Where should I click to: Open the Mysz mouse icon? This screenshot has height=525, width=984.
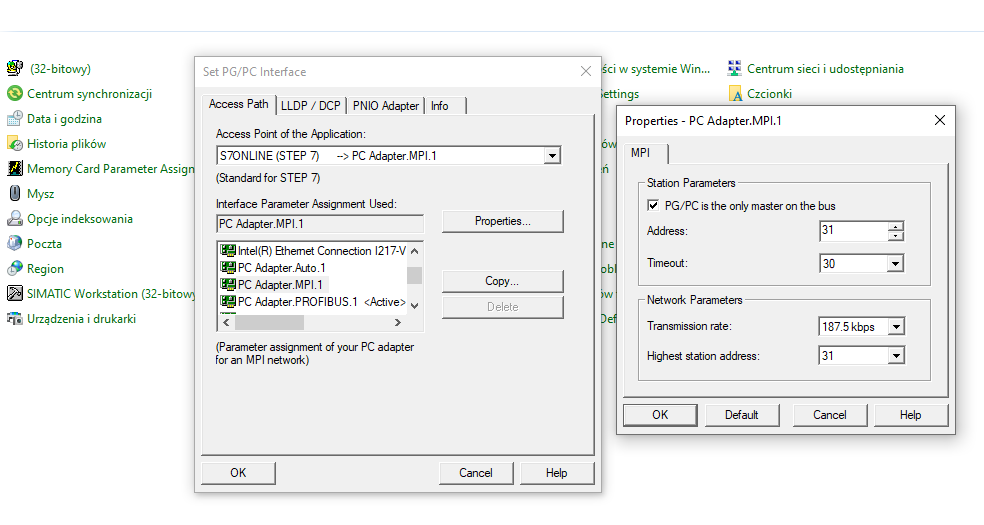[x=14, y=194]
